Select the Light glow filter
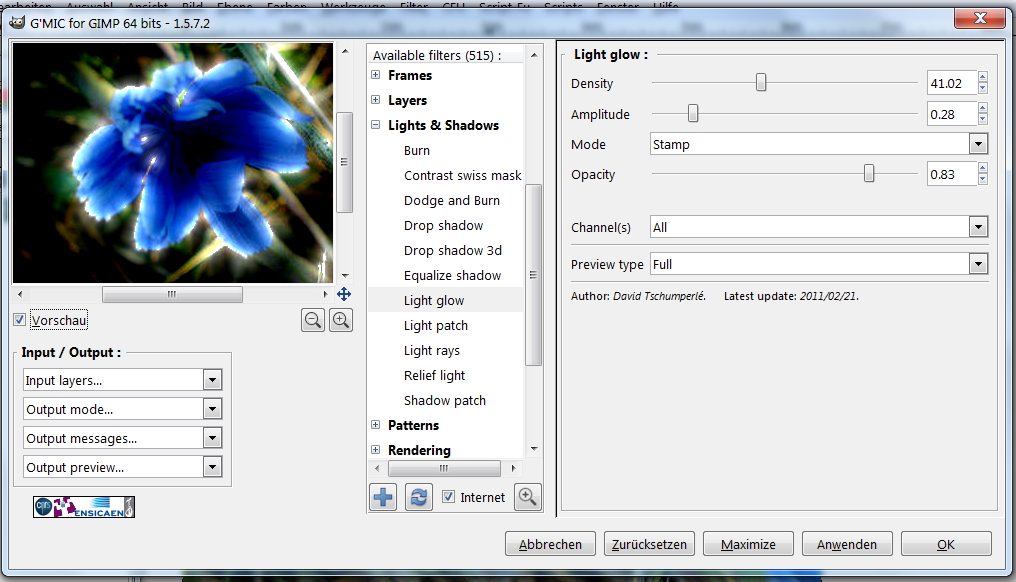Image resolution: width=1016 pixels, height=582 pixels. 433,301
